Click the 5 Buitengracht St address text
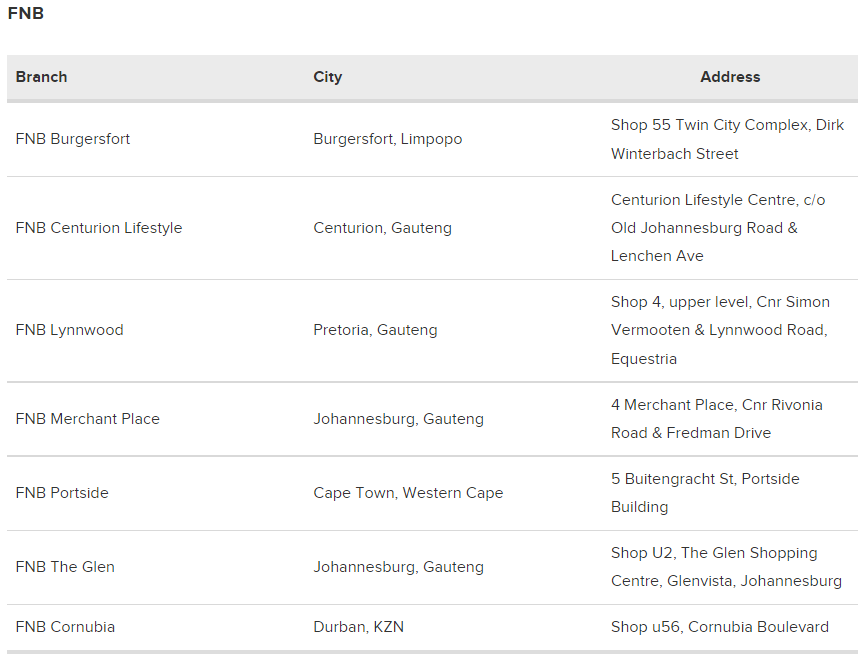 tap(705, 493)
